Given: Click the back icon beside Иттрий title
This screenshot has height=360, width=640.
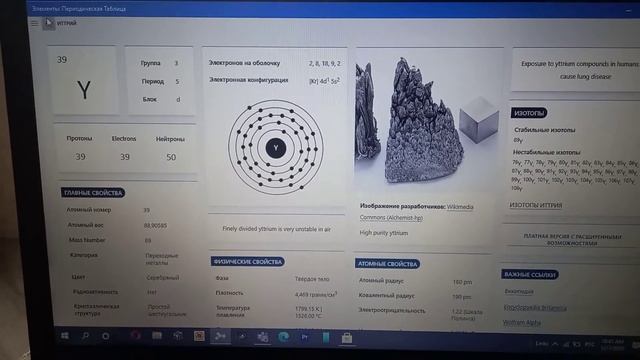Looking at the screenshot, I should coord(49,23).
